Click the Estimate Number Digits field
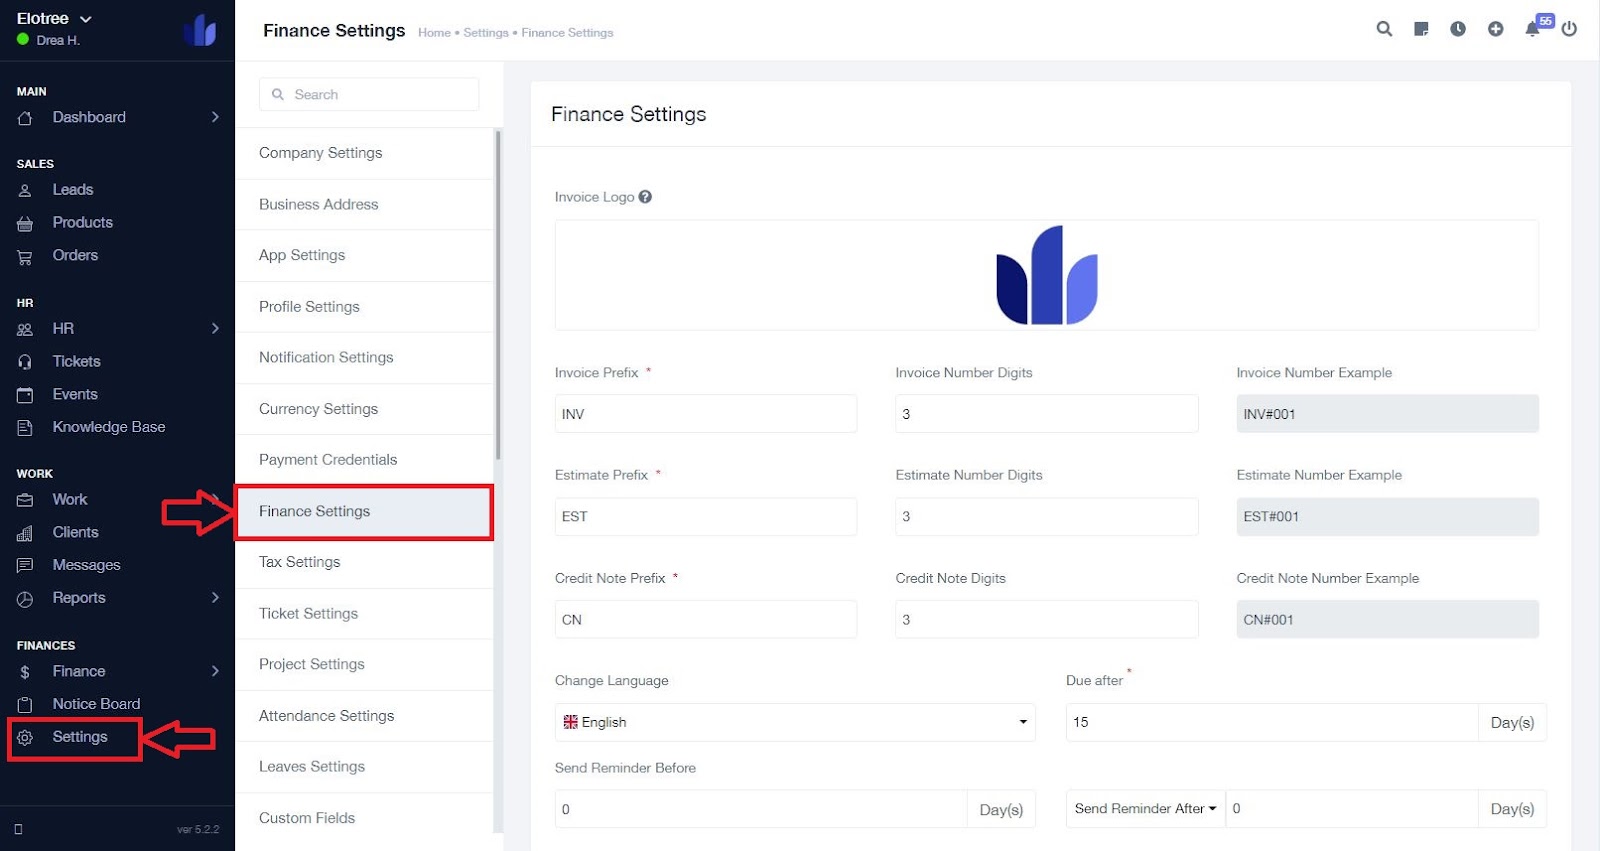Screen dimensions: 1600x851 click(1047, 517)
